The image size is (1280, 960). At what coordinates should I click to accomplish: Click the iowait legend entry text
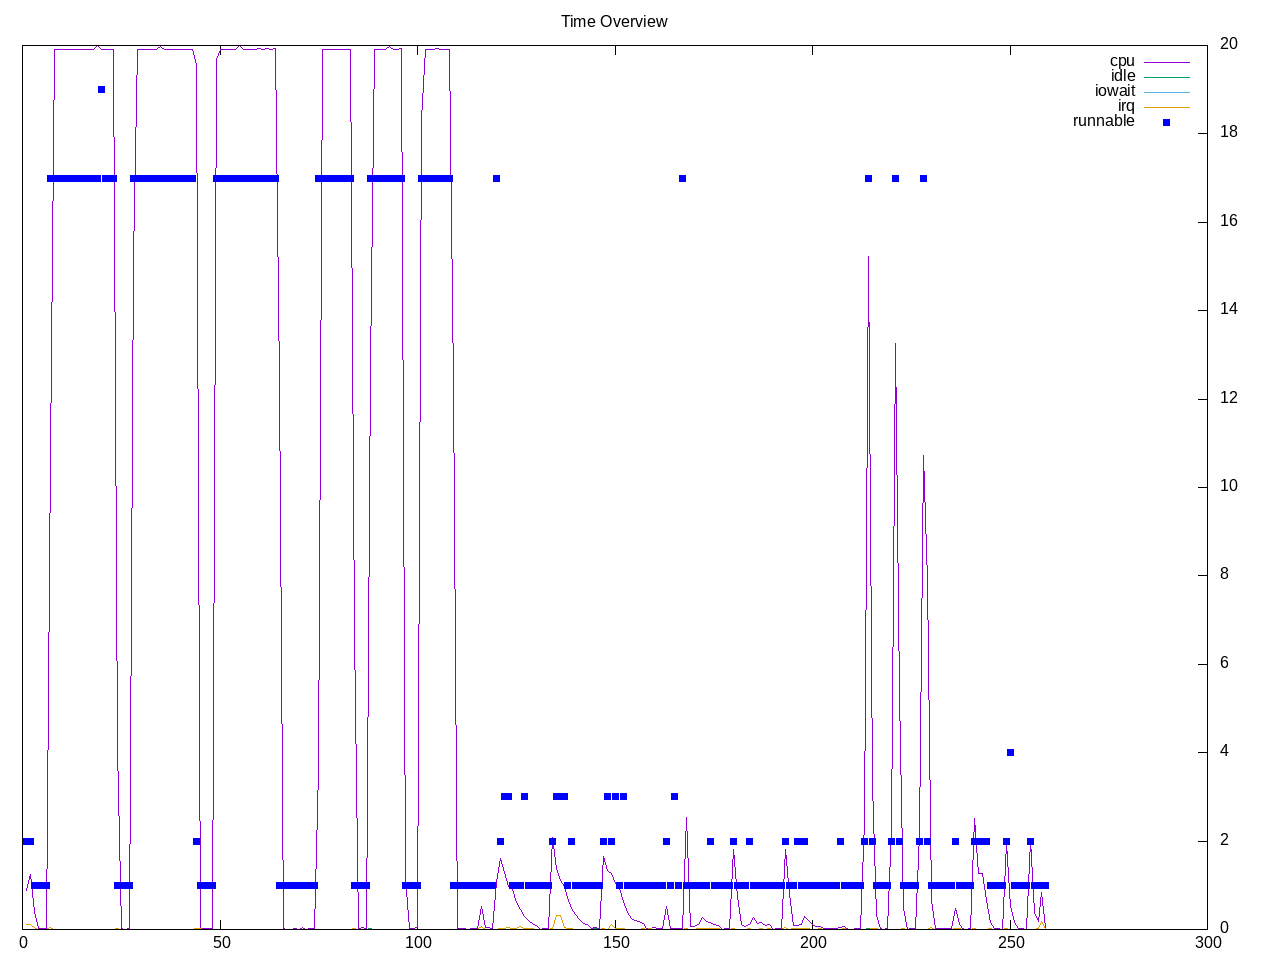coord(1114,91)
